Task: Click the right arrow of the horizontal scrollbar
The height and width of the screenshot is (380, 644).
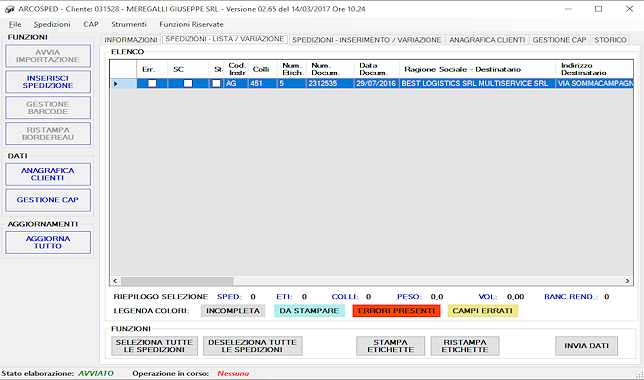Action: pyautogui.click(x=627, y=281)
